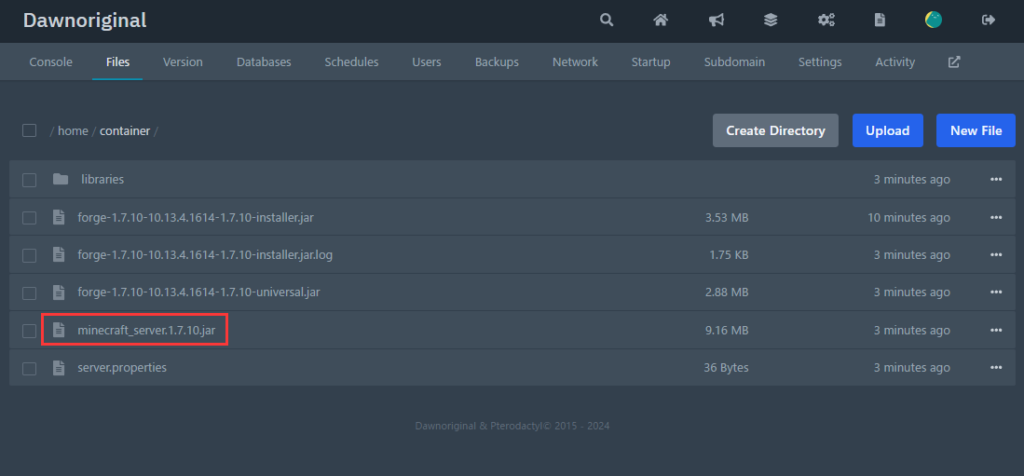Open options menu for server.properties

point(996,368)
